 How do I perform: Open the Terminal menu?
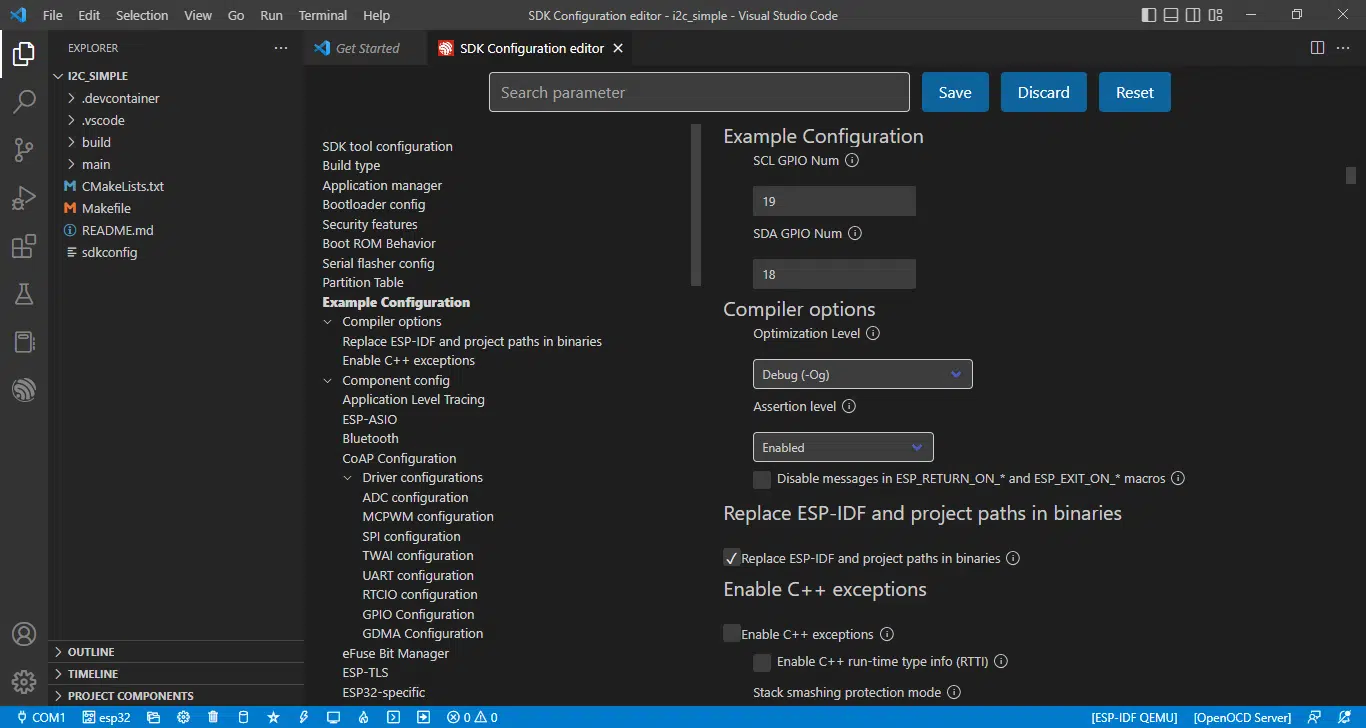point(323,15)
